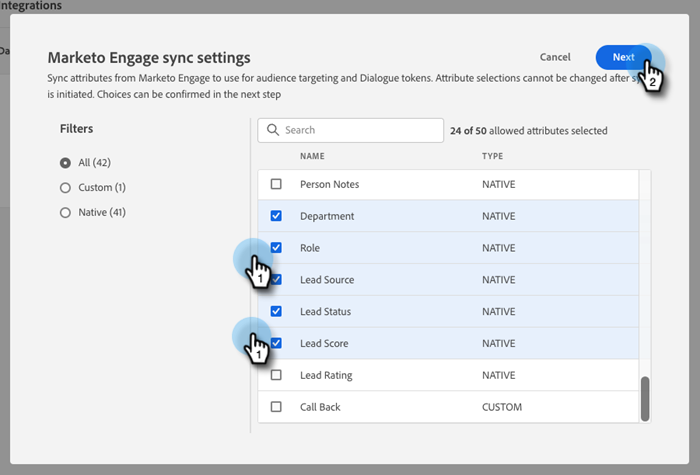The image size is (700, 475).
Task: Click the TYPE column header
Action: click(492, 156)
